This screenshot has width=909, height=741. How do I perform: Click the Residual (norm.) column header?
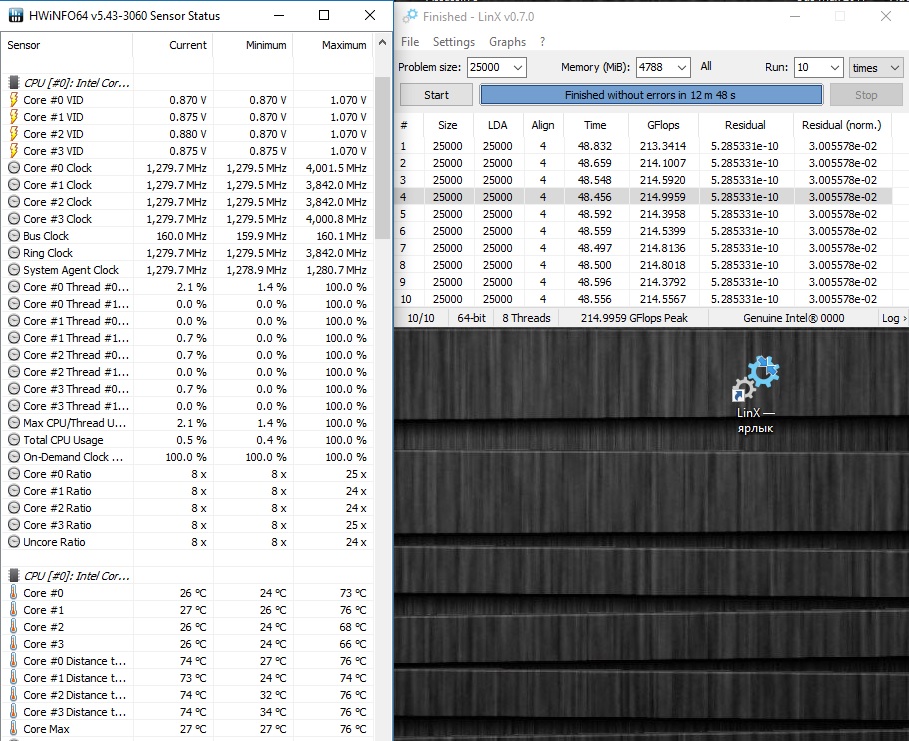pyautogui.click(x=841, y=125)
